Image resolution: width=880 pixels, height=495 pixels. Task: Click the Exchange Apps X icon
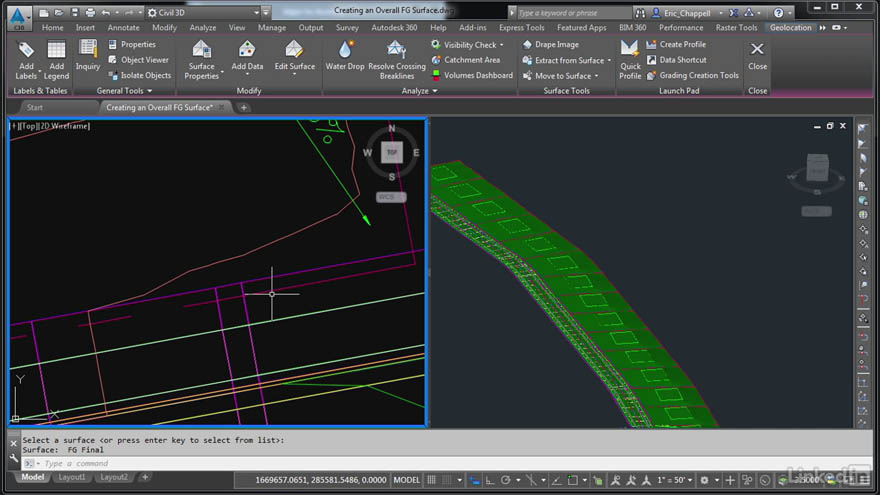coord(734,12)
